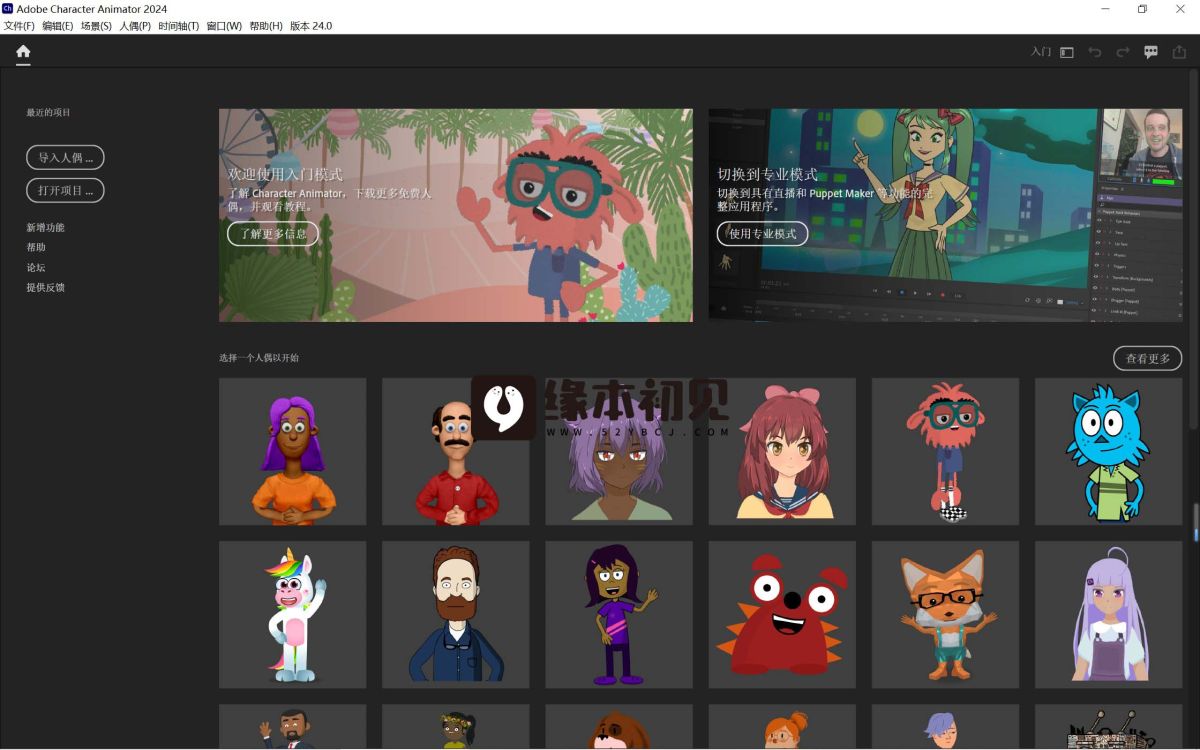
Task: Open the 帮助(H) menu in the menu bar
Action: (x=266, y=26)
